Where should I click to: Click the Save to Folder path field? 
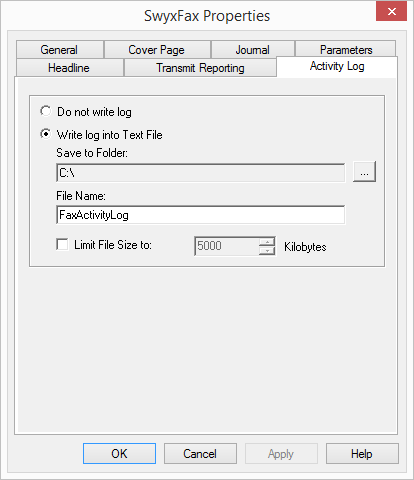click(201, 173)
